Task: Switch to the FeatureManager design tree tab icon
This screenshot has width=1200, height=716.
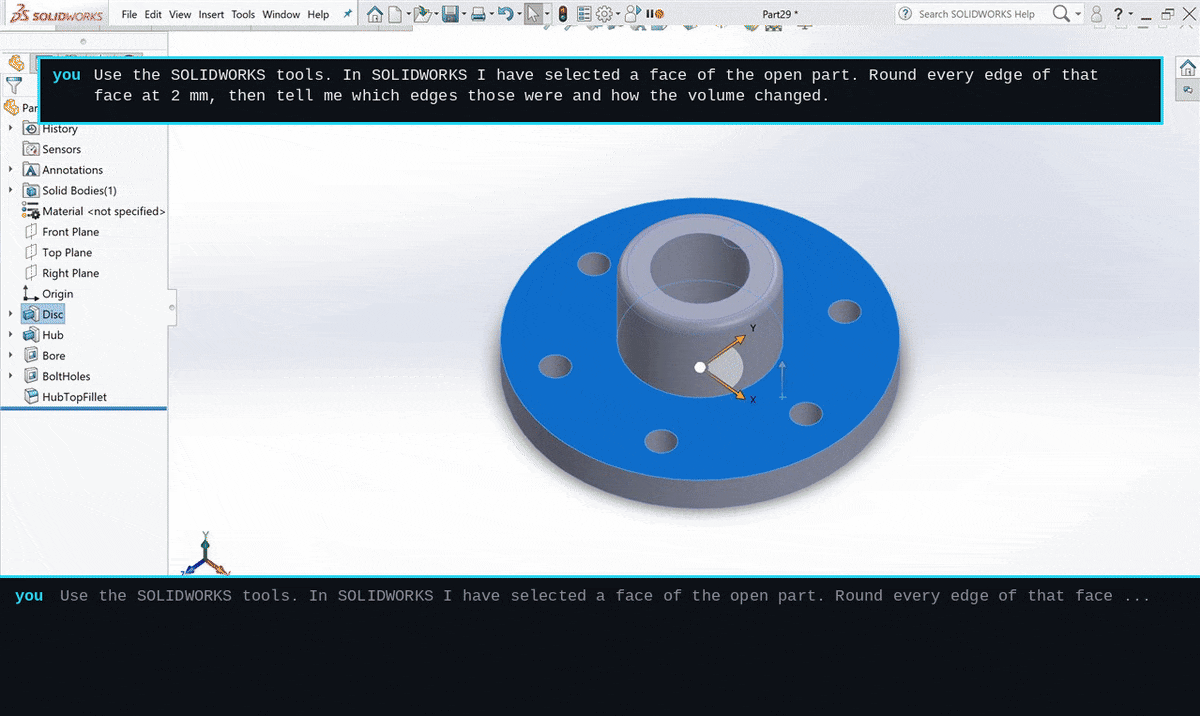Action: pos(16,64)
